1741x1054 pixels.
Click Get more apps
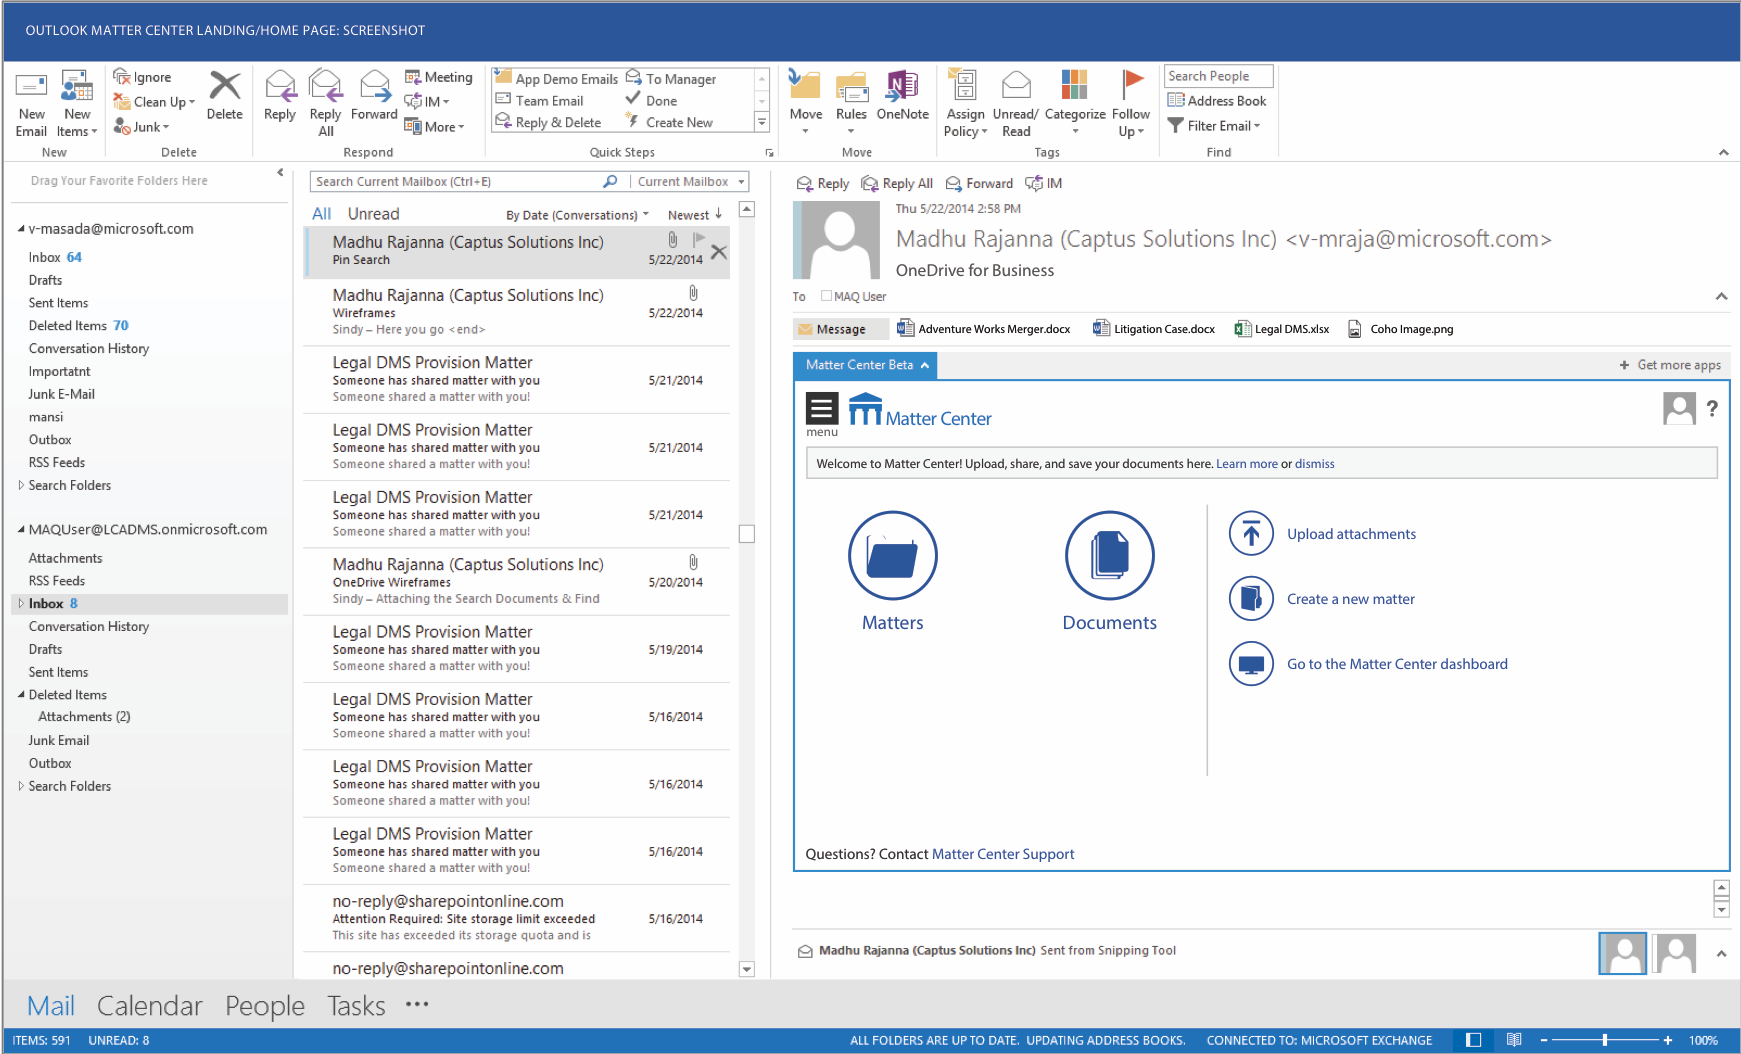click(x=1670, y=365)
